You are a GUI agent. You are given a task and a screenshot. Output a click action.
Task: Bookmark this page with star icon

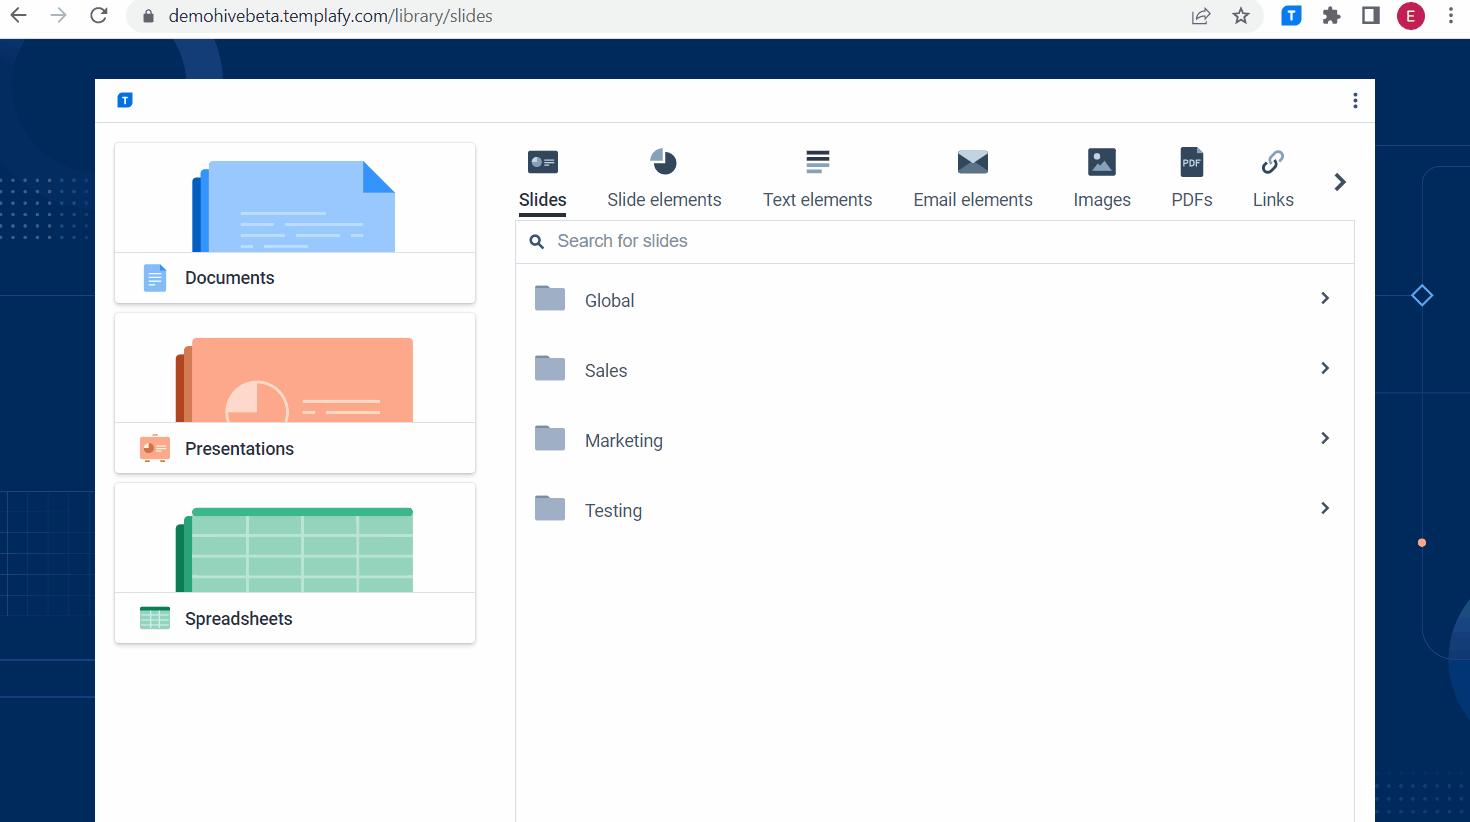click(1241, 16)
